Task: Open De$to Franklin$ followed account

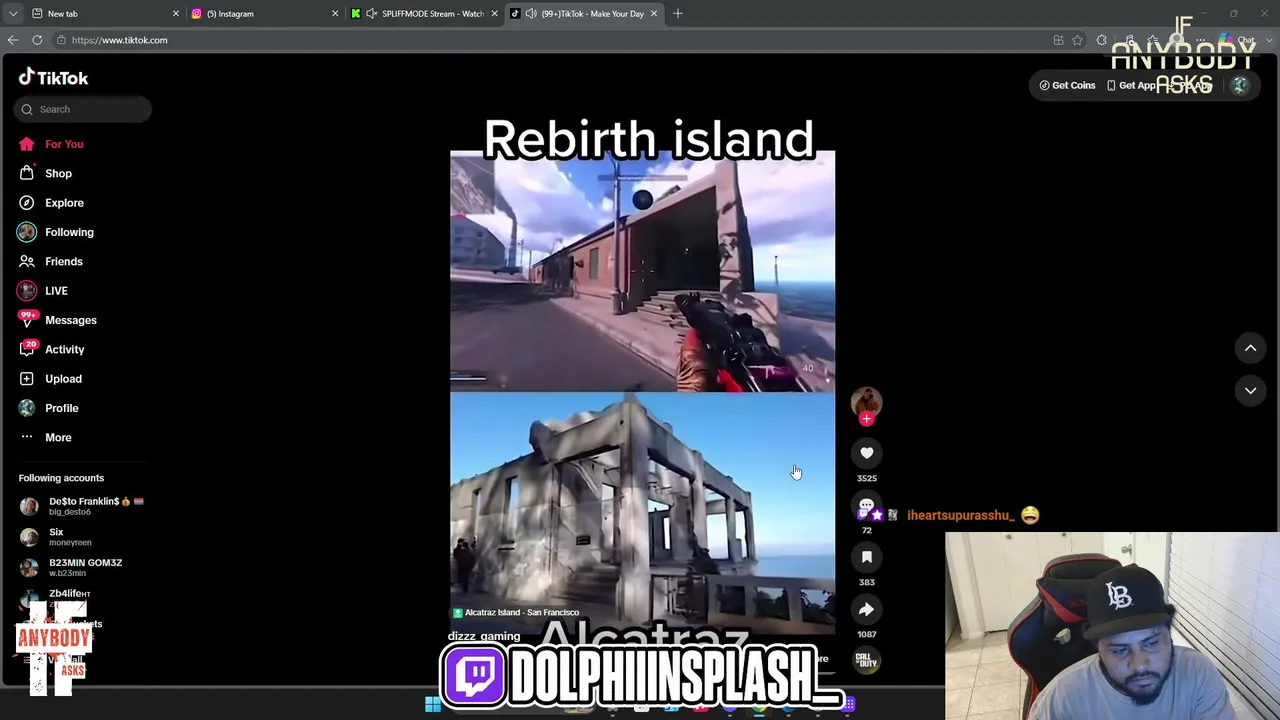Action: pyautogui.click(x=82, y=506)
